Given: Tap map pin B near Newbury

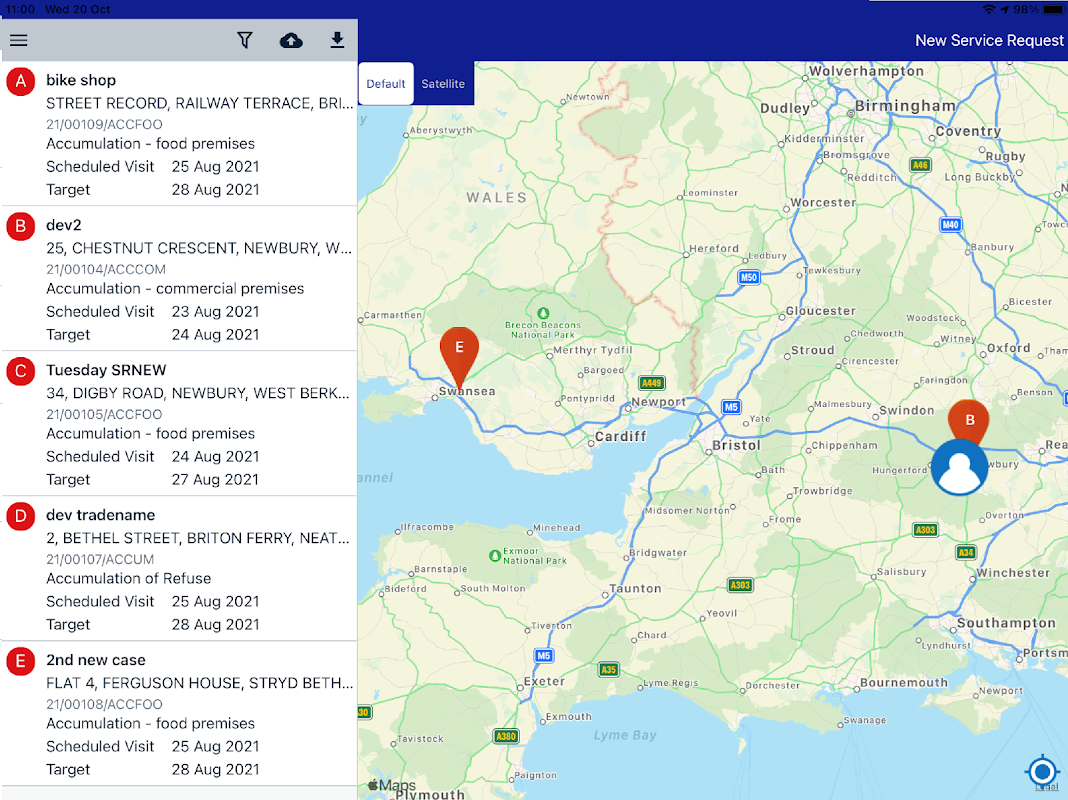Looking at the screenshot, I should click(x=969, y=419).
